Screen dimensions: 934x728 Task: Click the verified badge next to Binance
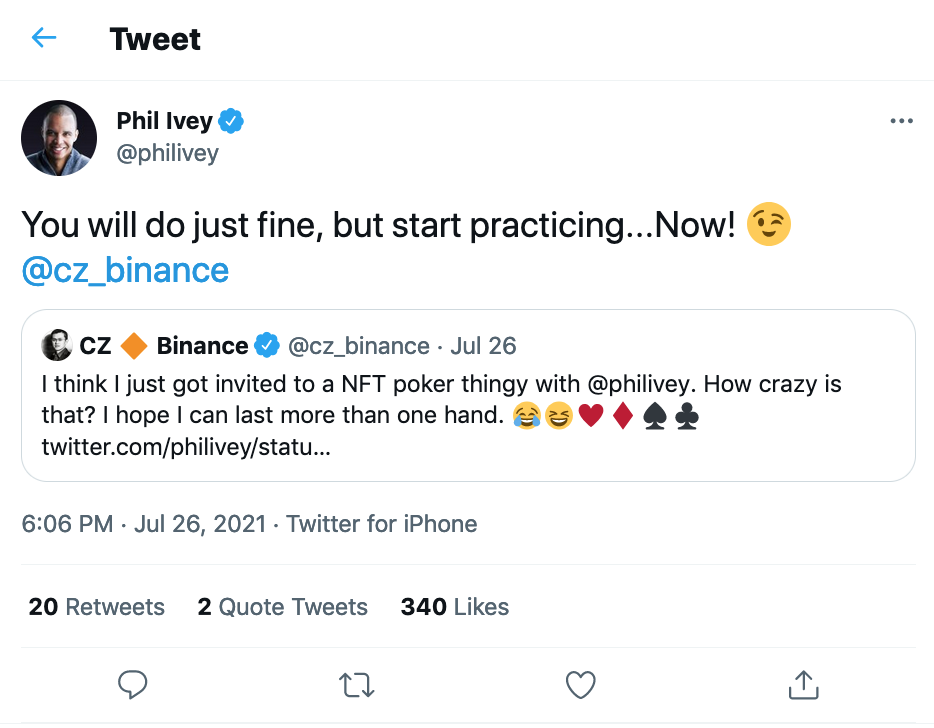[x=267, y=346]
